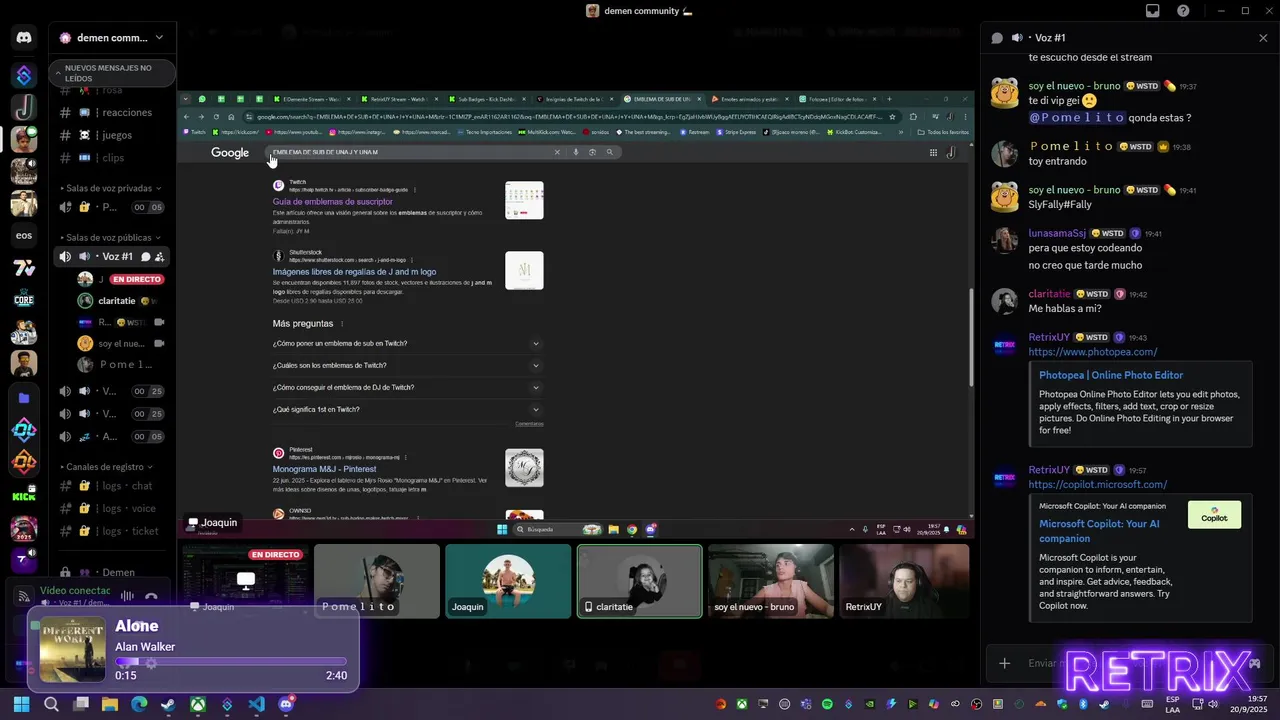Collapse 'Salas de voz públicas' category

pyautogui.click(x=108, y=238)
